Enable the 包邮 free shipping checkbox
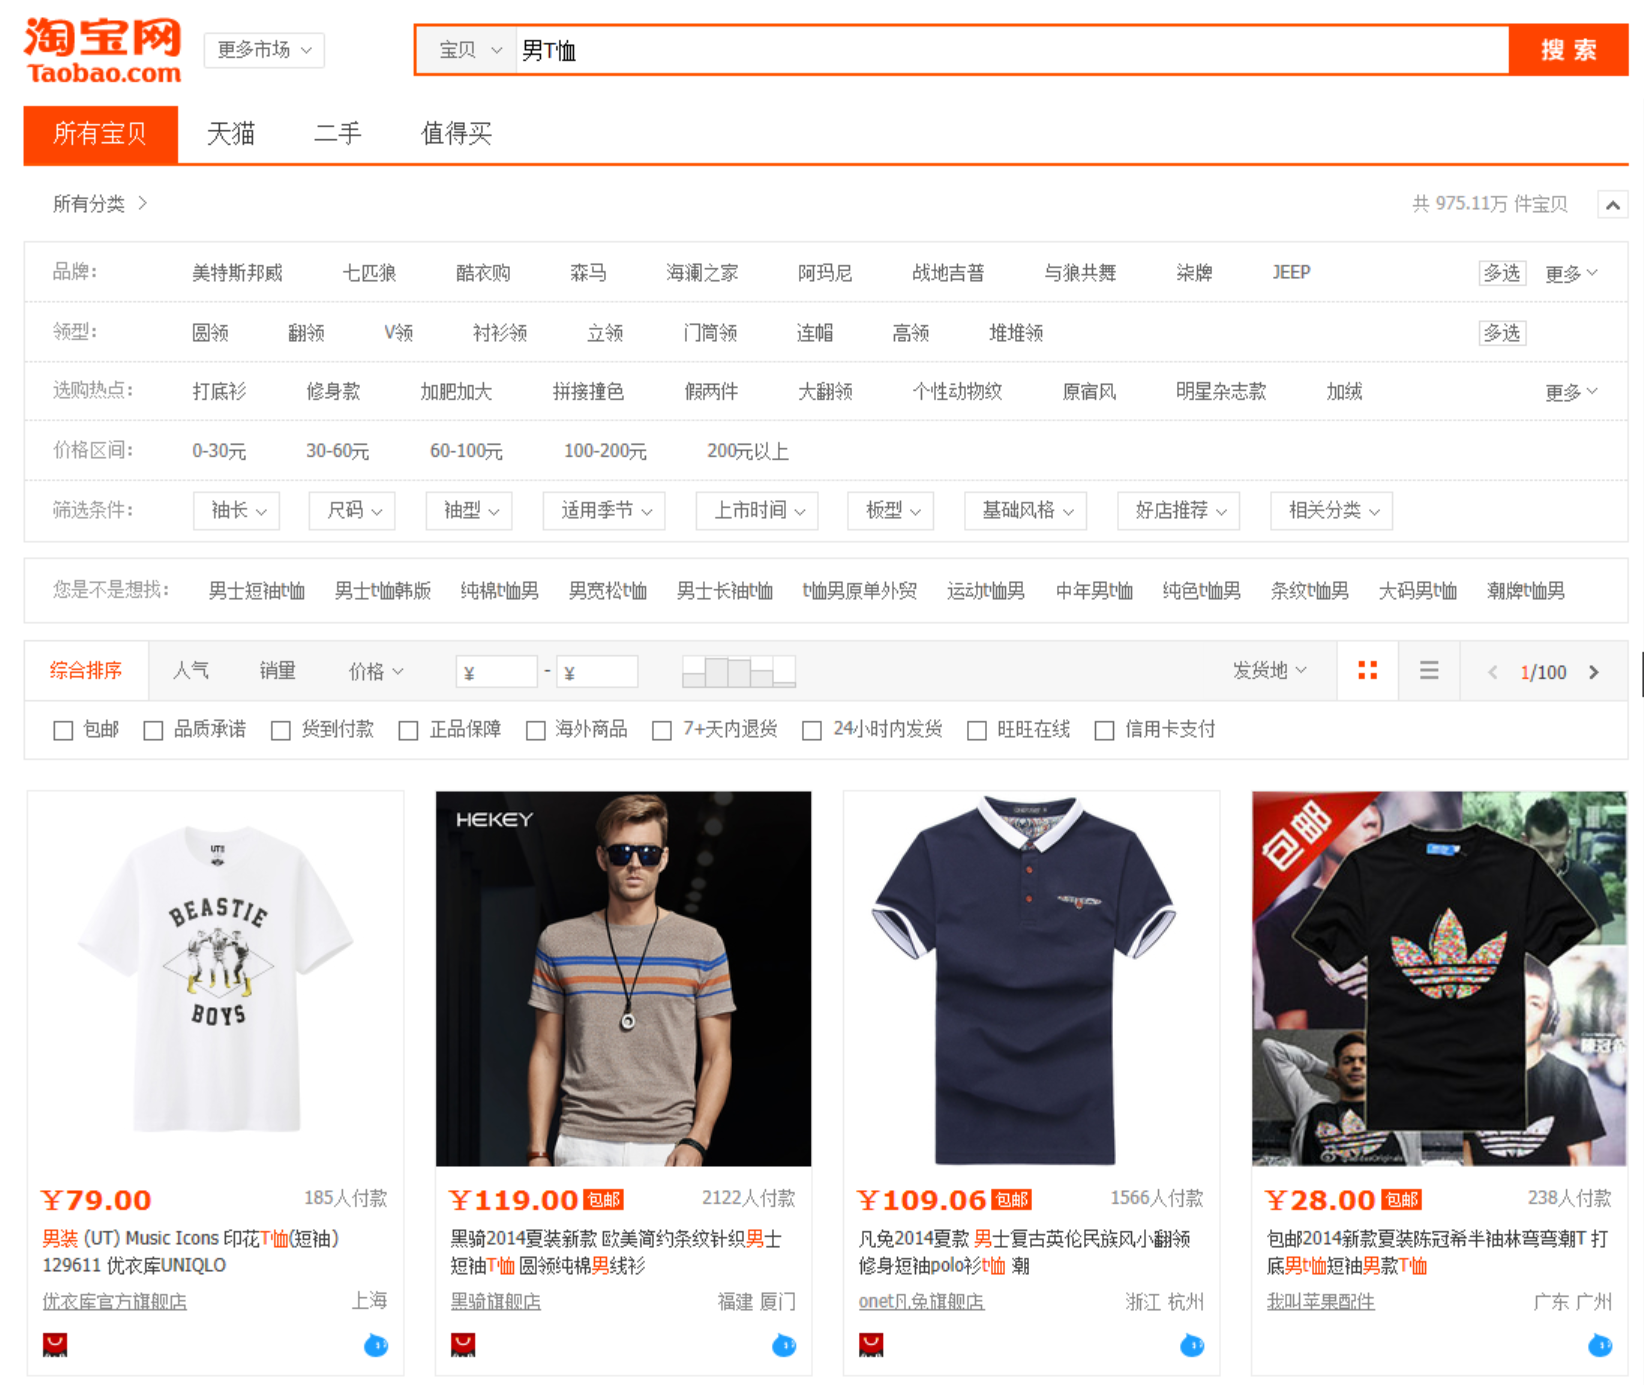 pyautogui.click(x=64, y=731)
